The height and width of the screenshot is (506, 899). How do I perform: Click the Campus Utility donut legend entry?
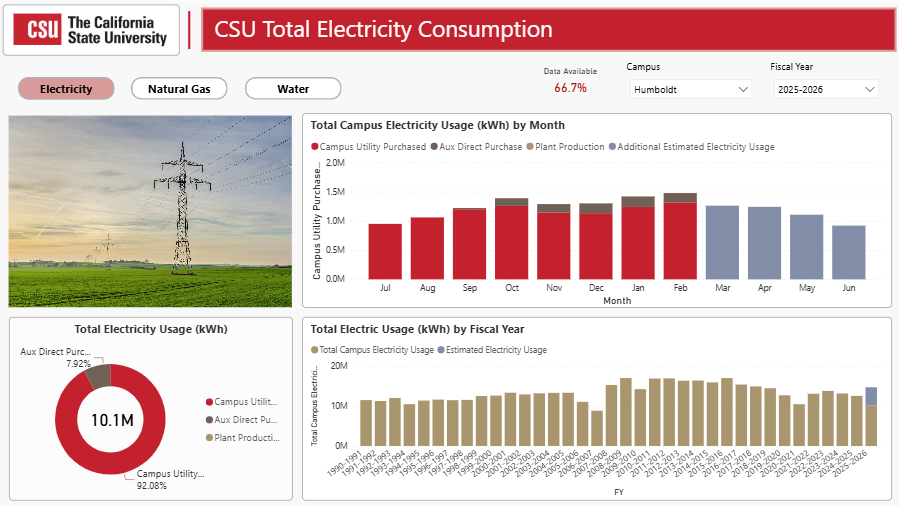click(x=241, y=402)
